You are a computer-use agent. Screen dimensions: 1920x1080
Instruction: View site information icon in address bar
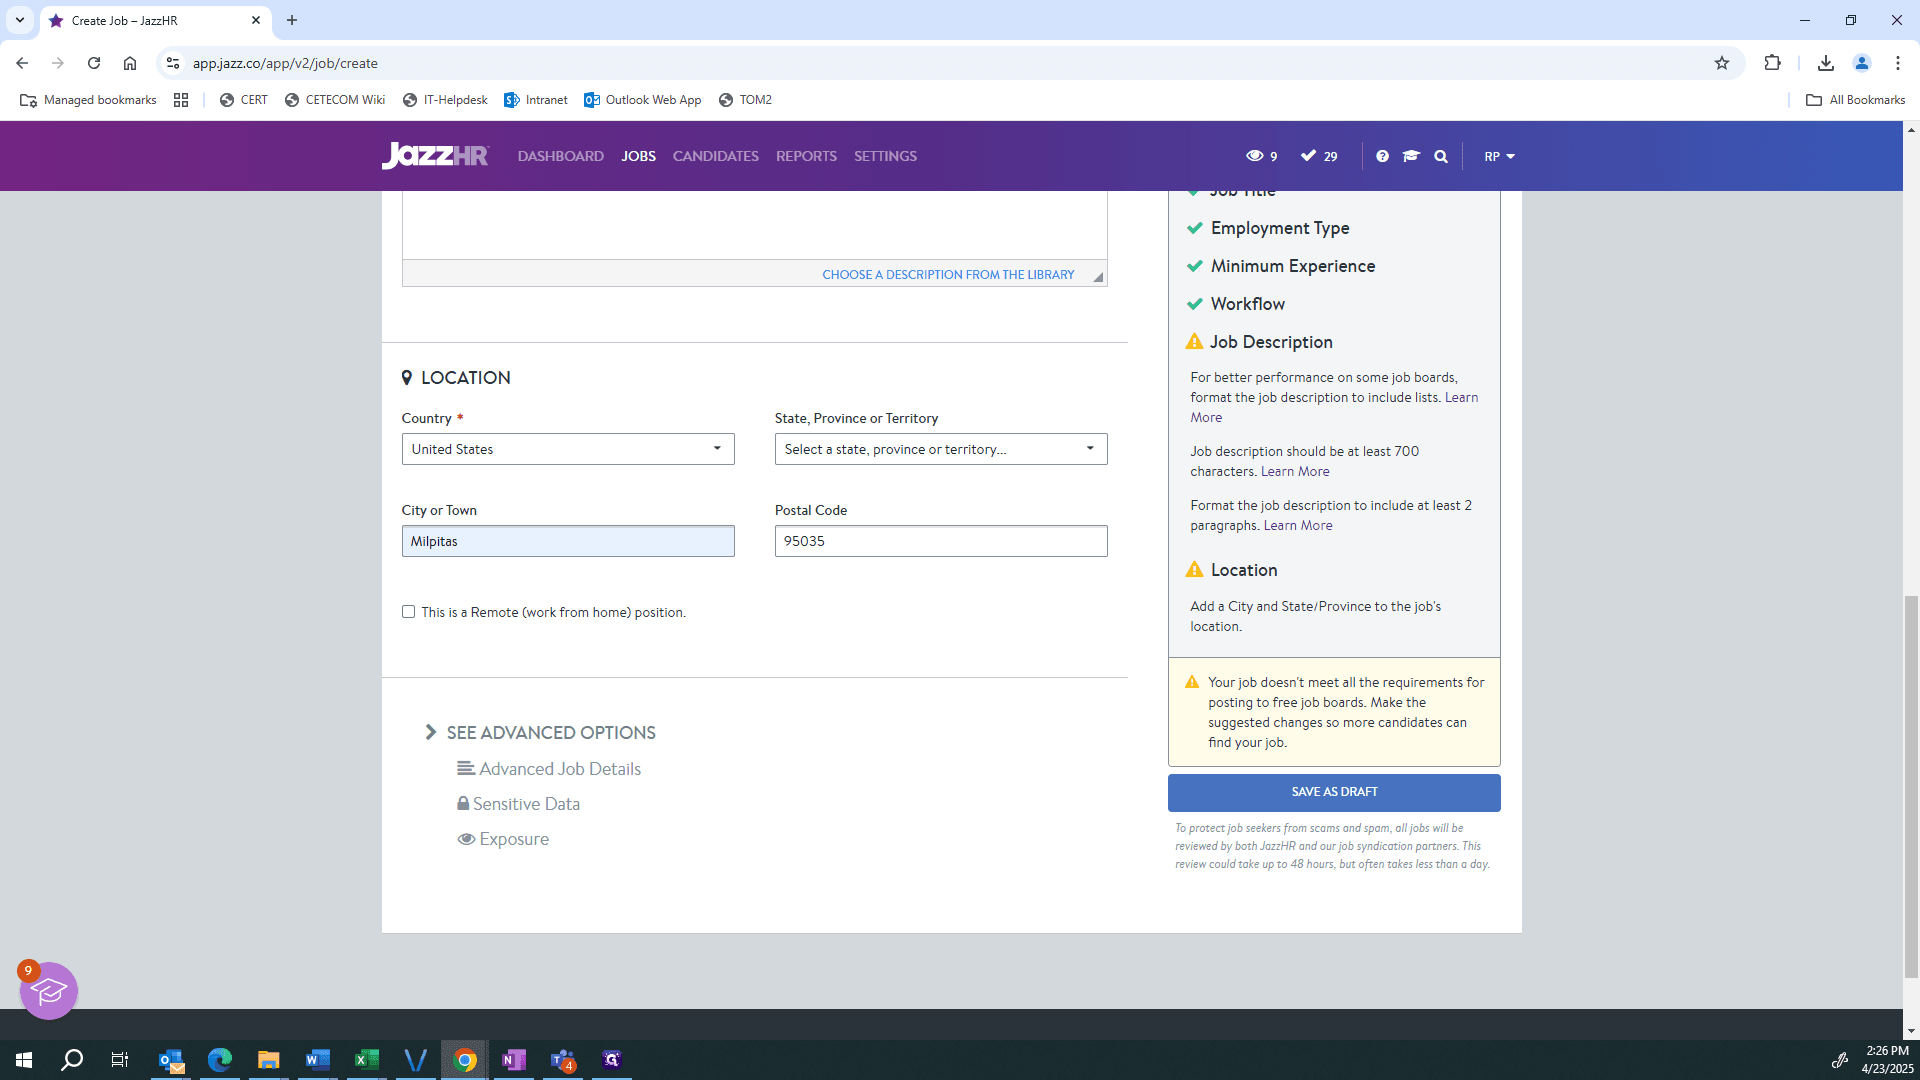pyautogui.click(x=173, y=63)
